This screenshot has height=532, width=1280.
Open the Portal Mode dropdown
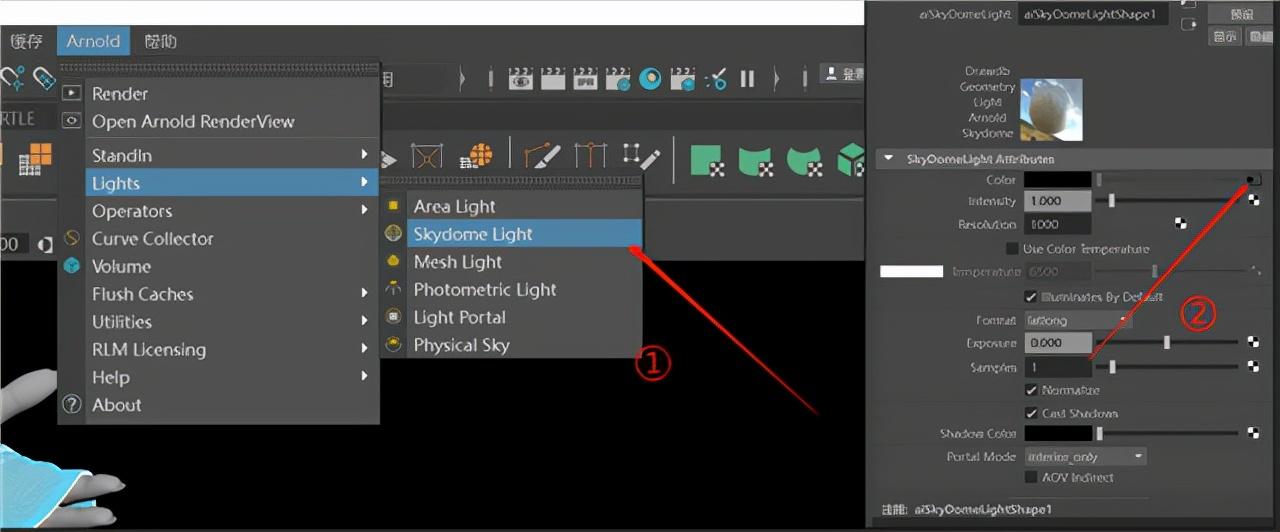(x=1086, y=456)
